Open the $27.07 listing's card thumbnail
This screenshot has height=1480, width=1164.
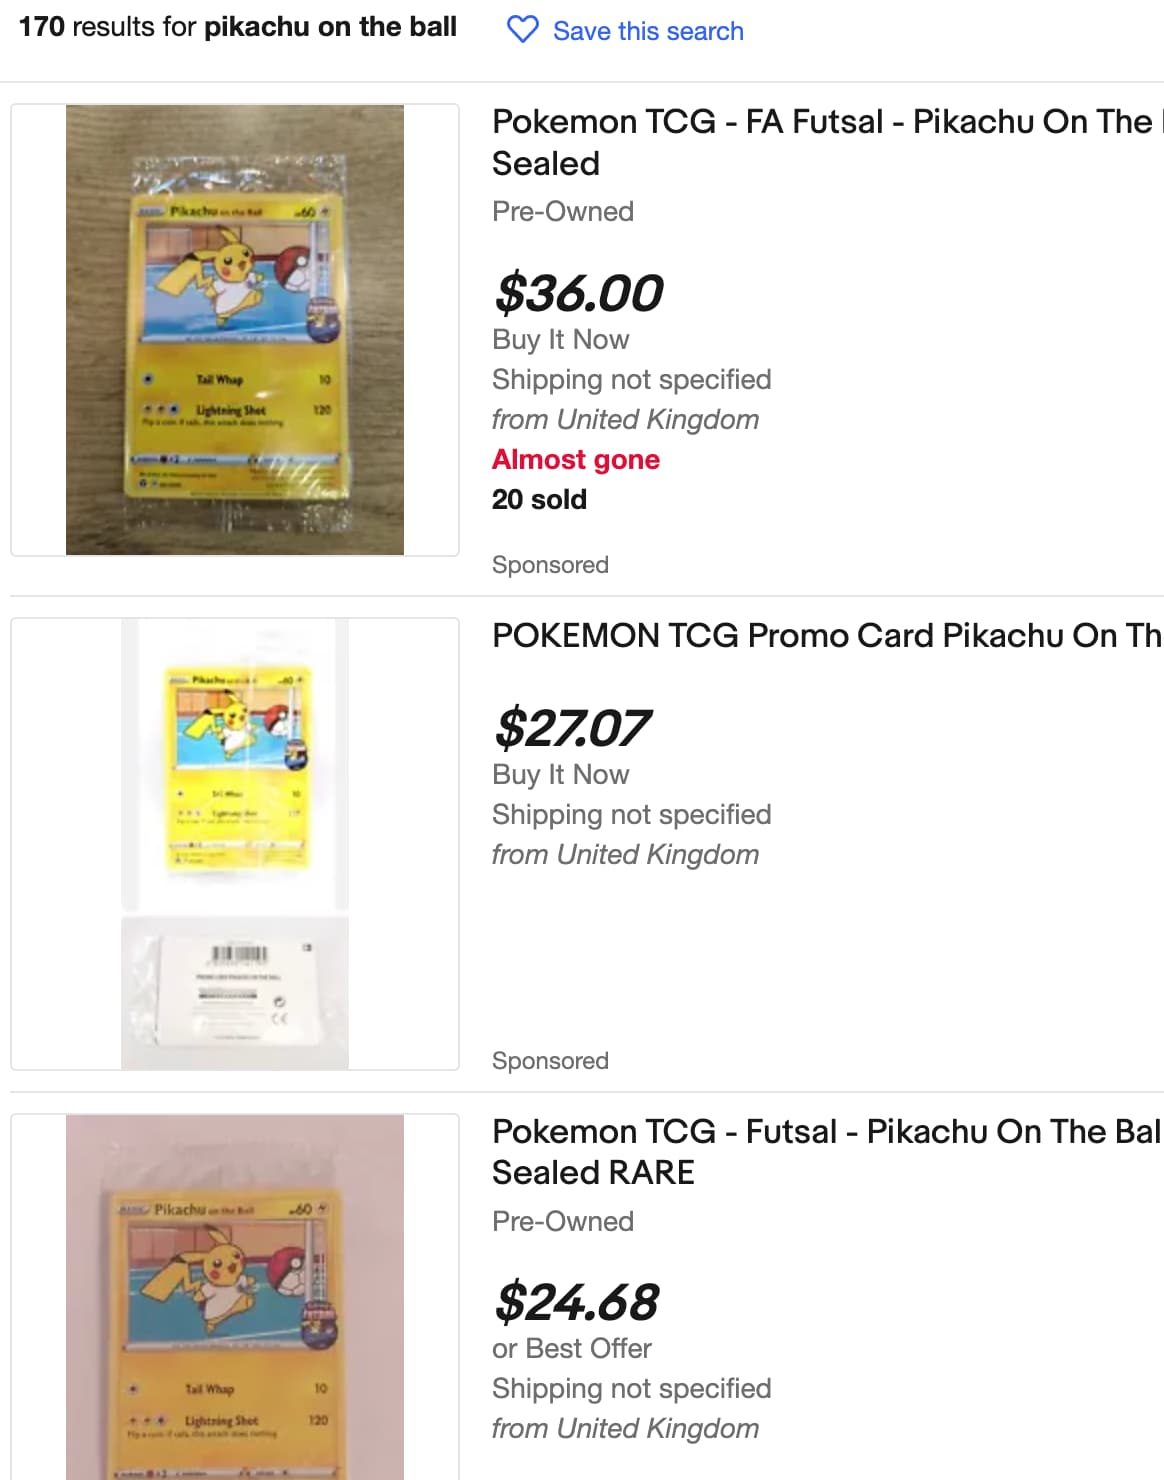coord(235,843)
